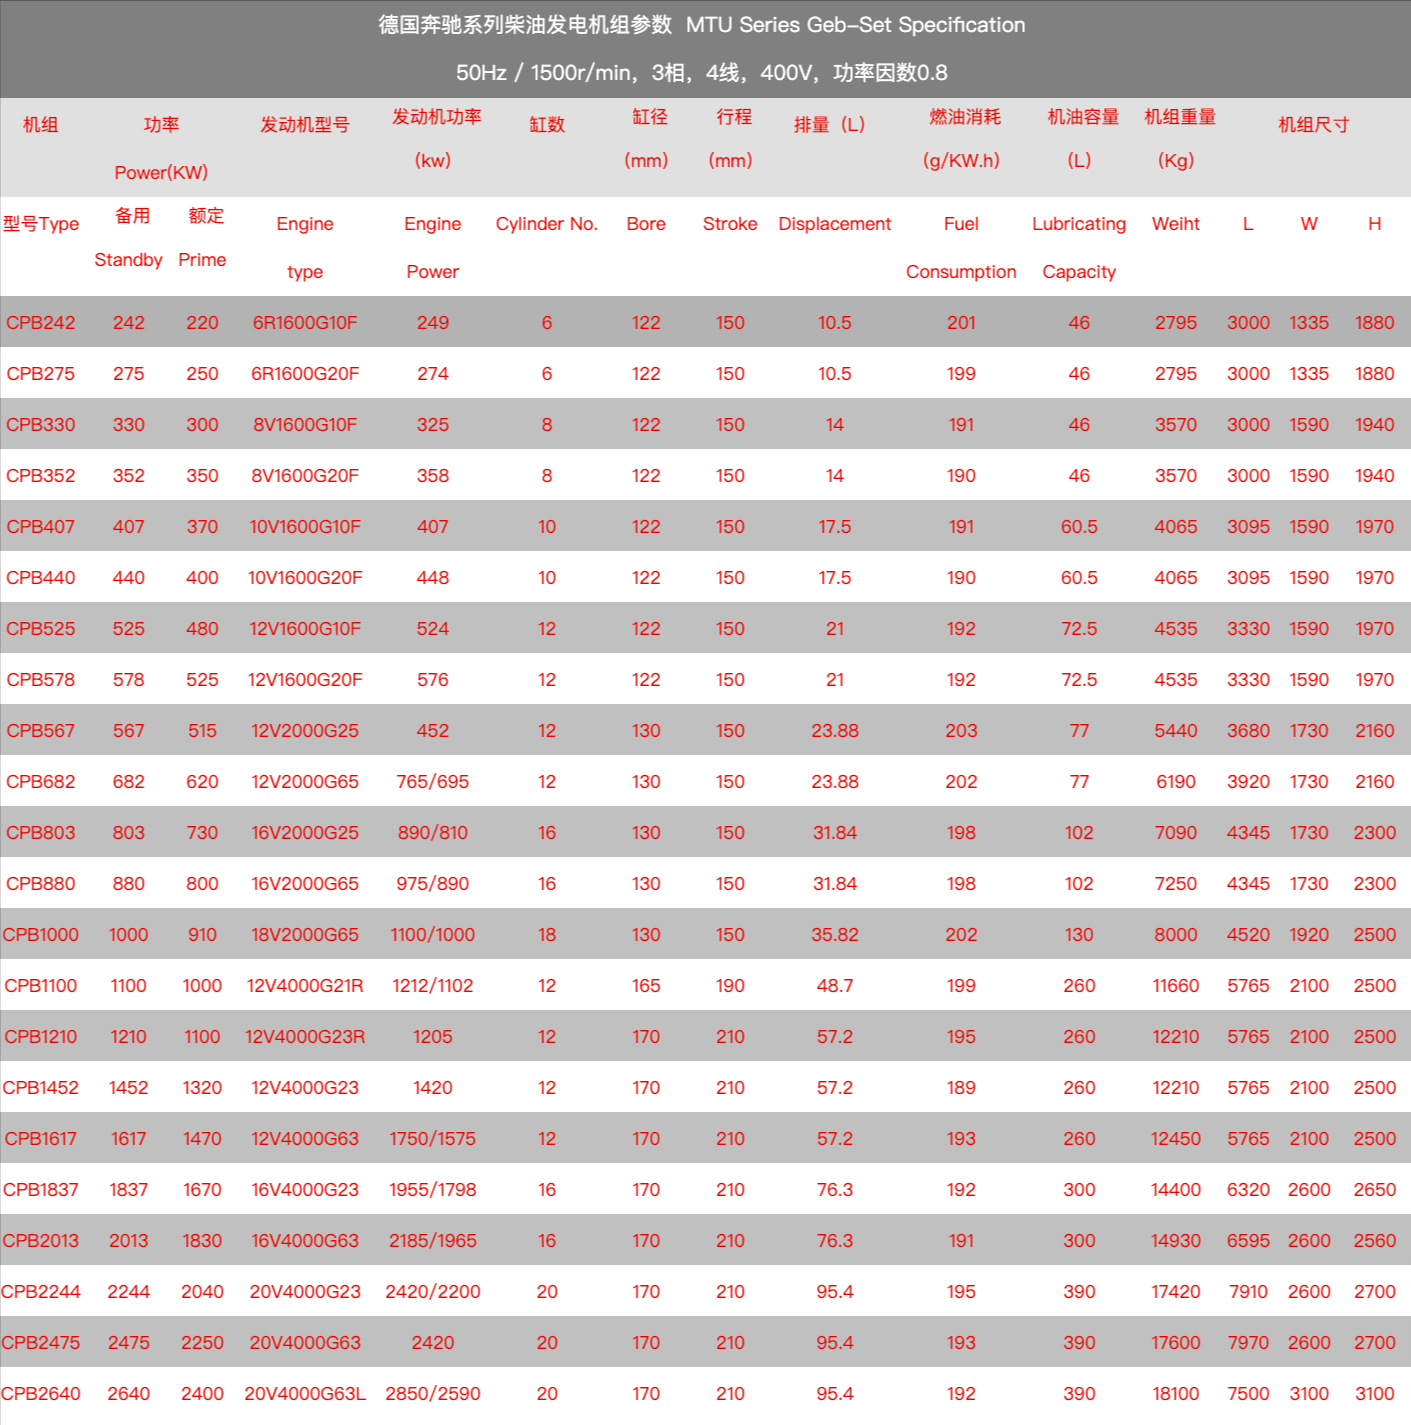Select the CPB2640 type cell
Image resolution: width=1411 pixels, height=1425 pixels.
[41, 1394]
